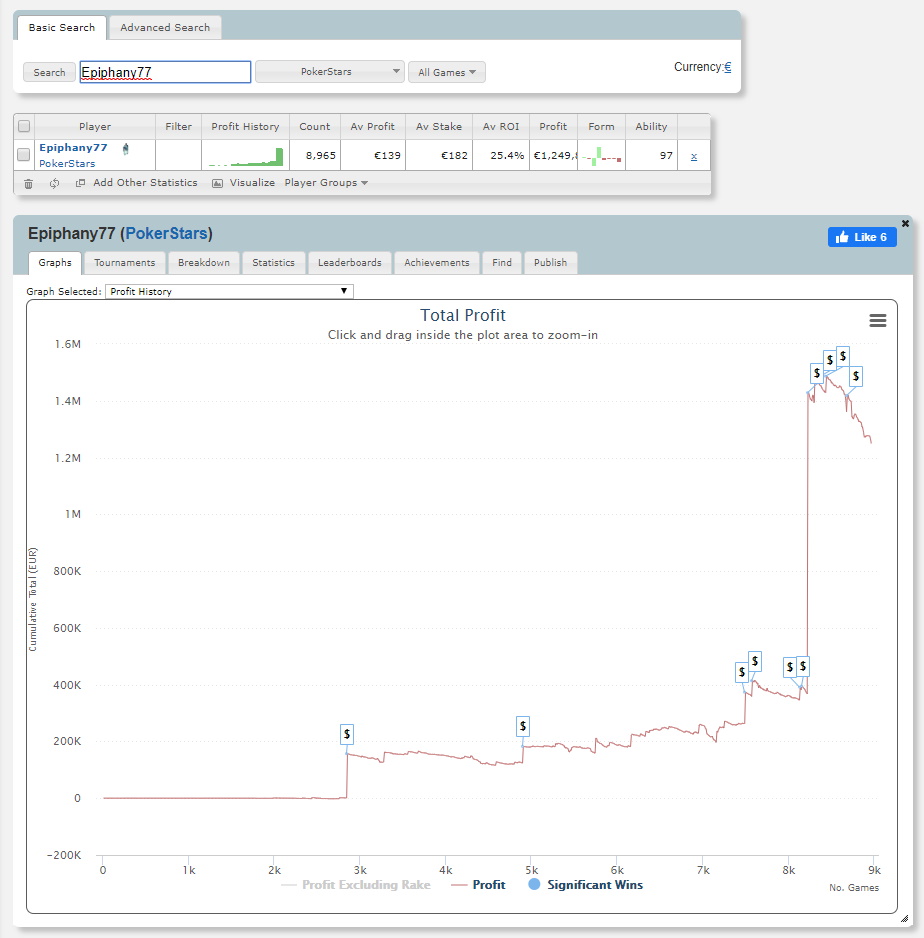This screenshot has width=924, height=938.
Task: Open the PokerStars network dropdown
Action: (330, 72)
